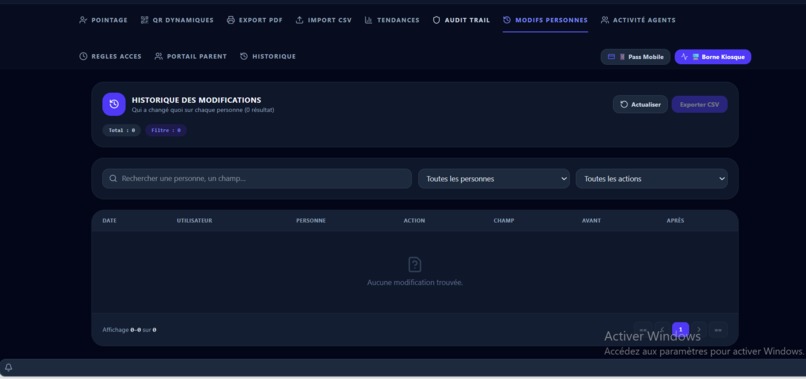
Task: Select the Audit Trail tab
Action: tap(461, 20)
